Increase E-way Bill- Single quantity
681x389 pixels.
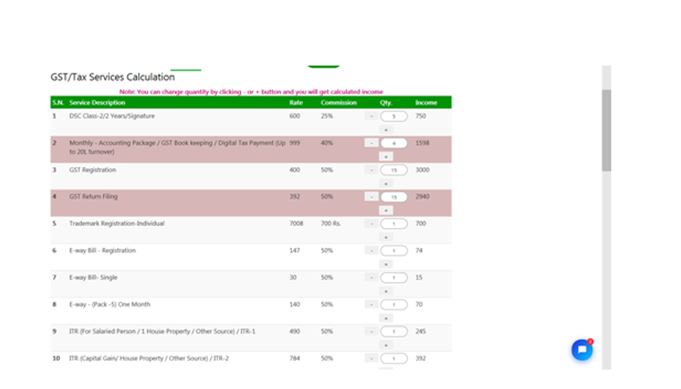pos(386,291)
